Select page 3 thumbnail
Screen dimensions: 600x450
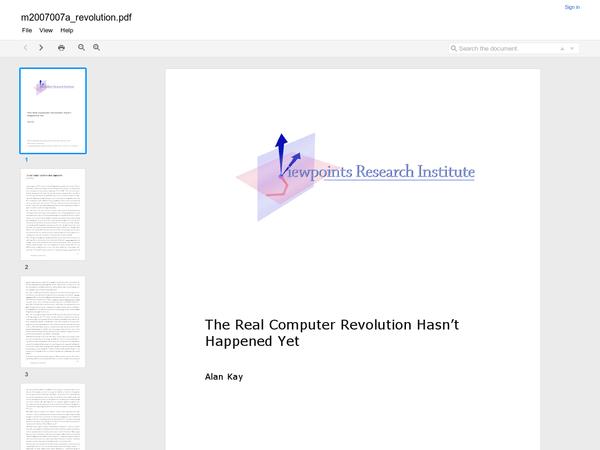(53, 322)
